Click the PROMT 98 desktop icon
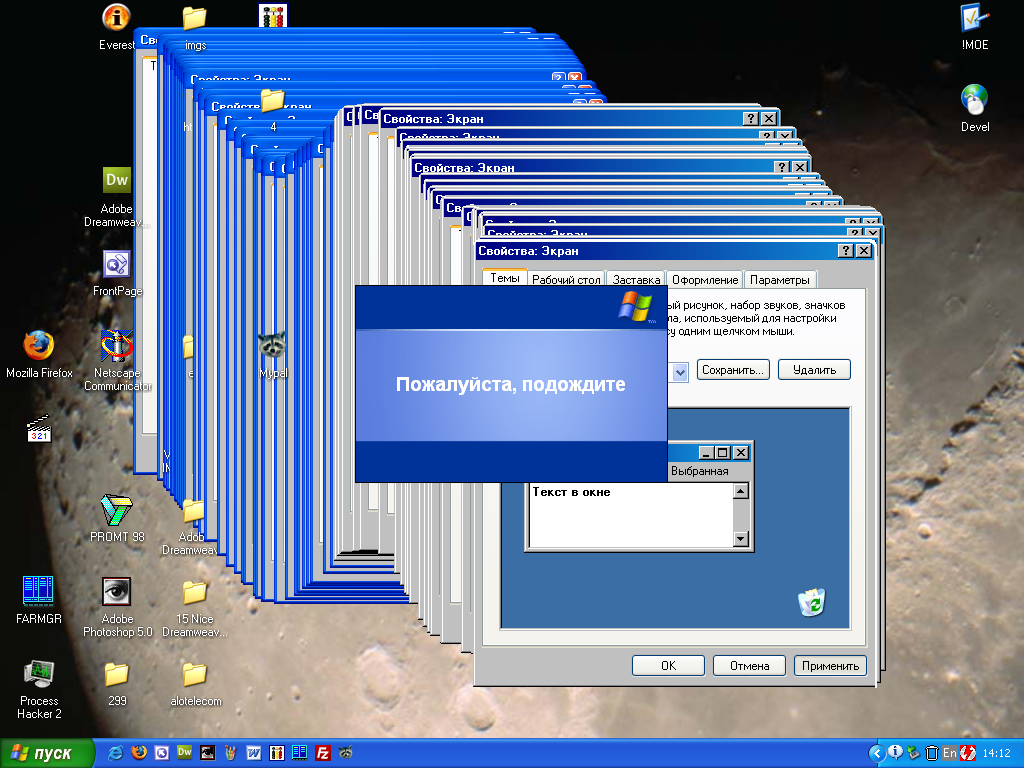 [x=117, y=517]
